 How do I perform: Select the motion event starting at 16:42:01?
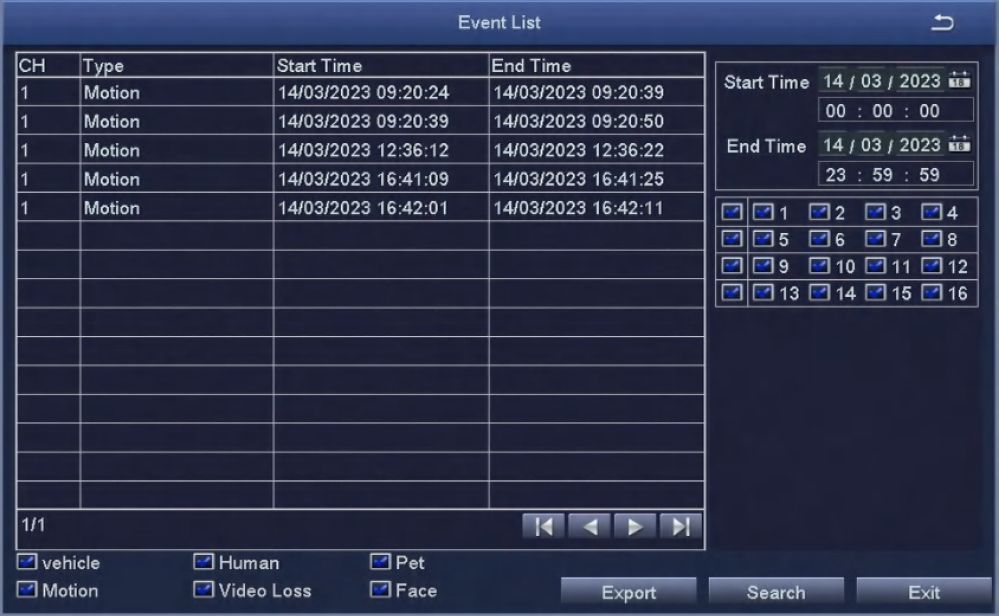coord(360,209)
